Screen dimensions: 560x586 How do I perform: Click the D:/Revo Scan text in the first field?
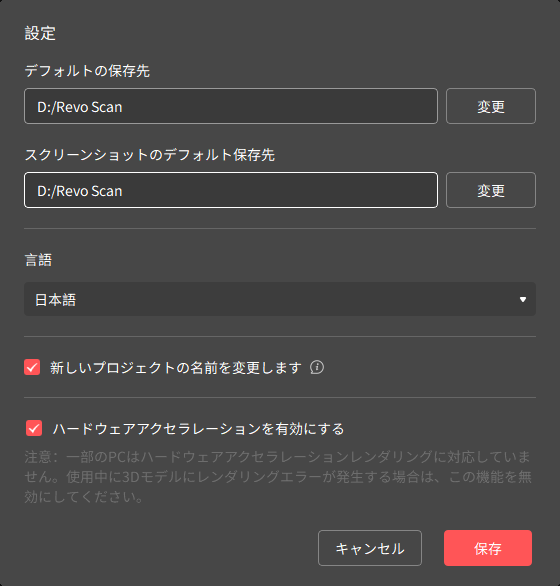click(x=80, y=107)
